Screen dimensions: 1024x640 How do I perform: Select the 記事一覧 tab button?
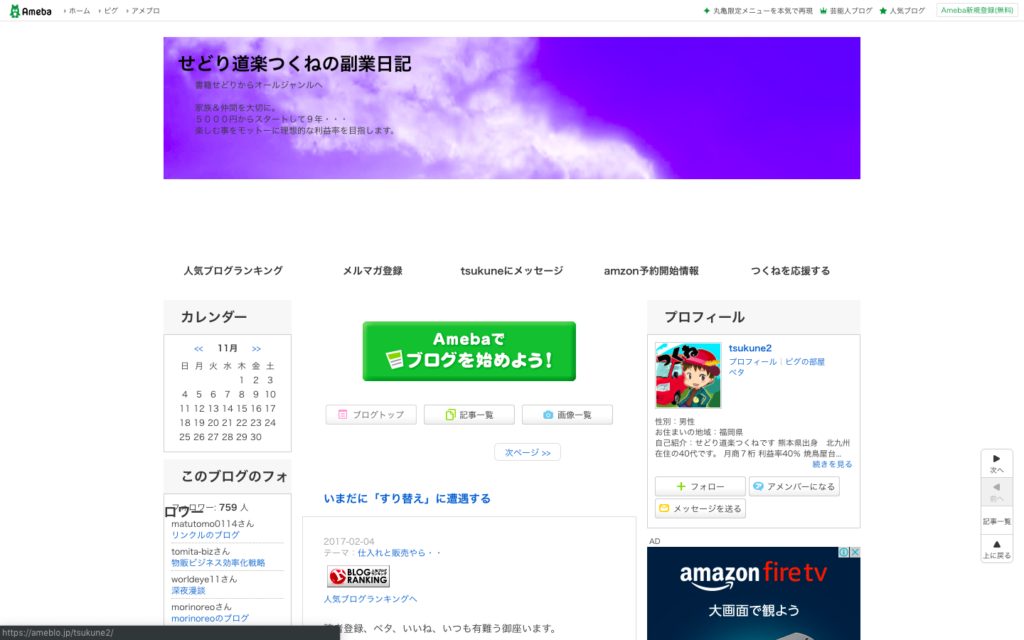point(469,415)
